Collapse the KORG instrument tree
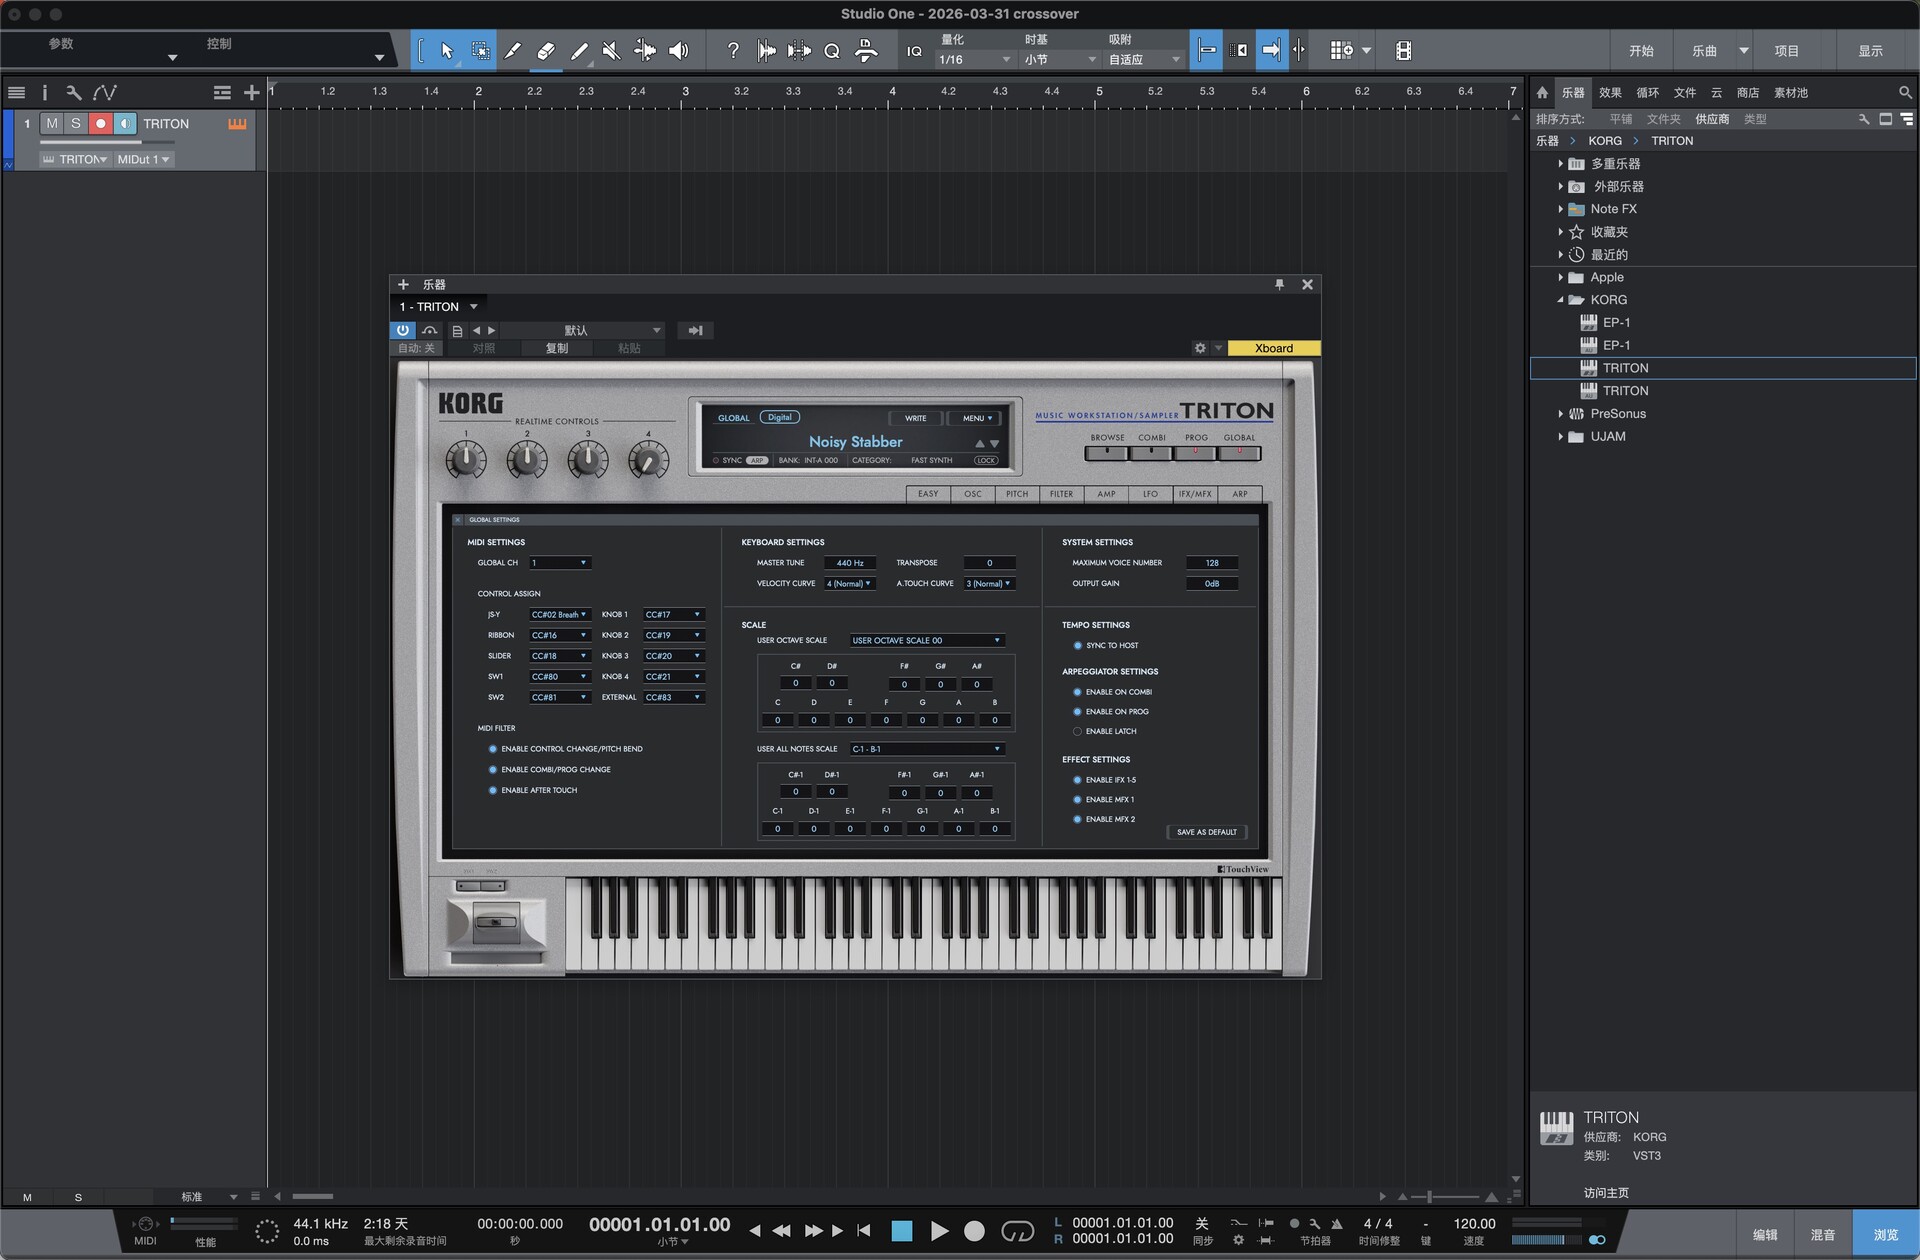 click(x=1561, y=299)
